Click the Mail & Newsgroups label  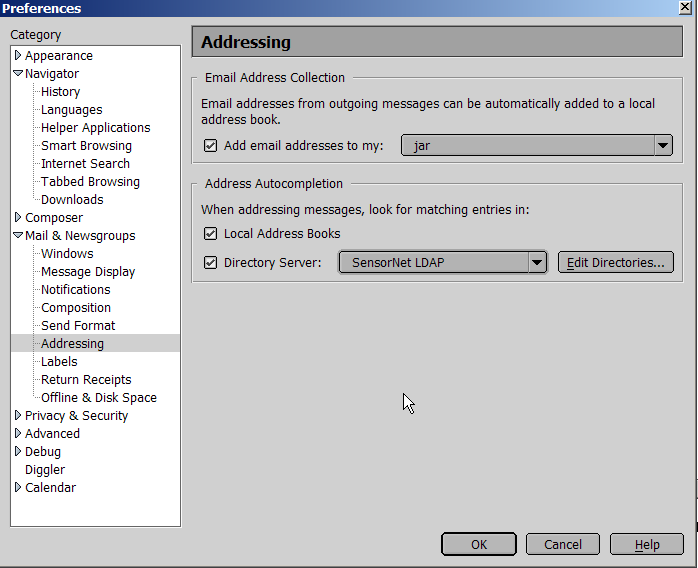80,235
